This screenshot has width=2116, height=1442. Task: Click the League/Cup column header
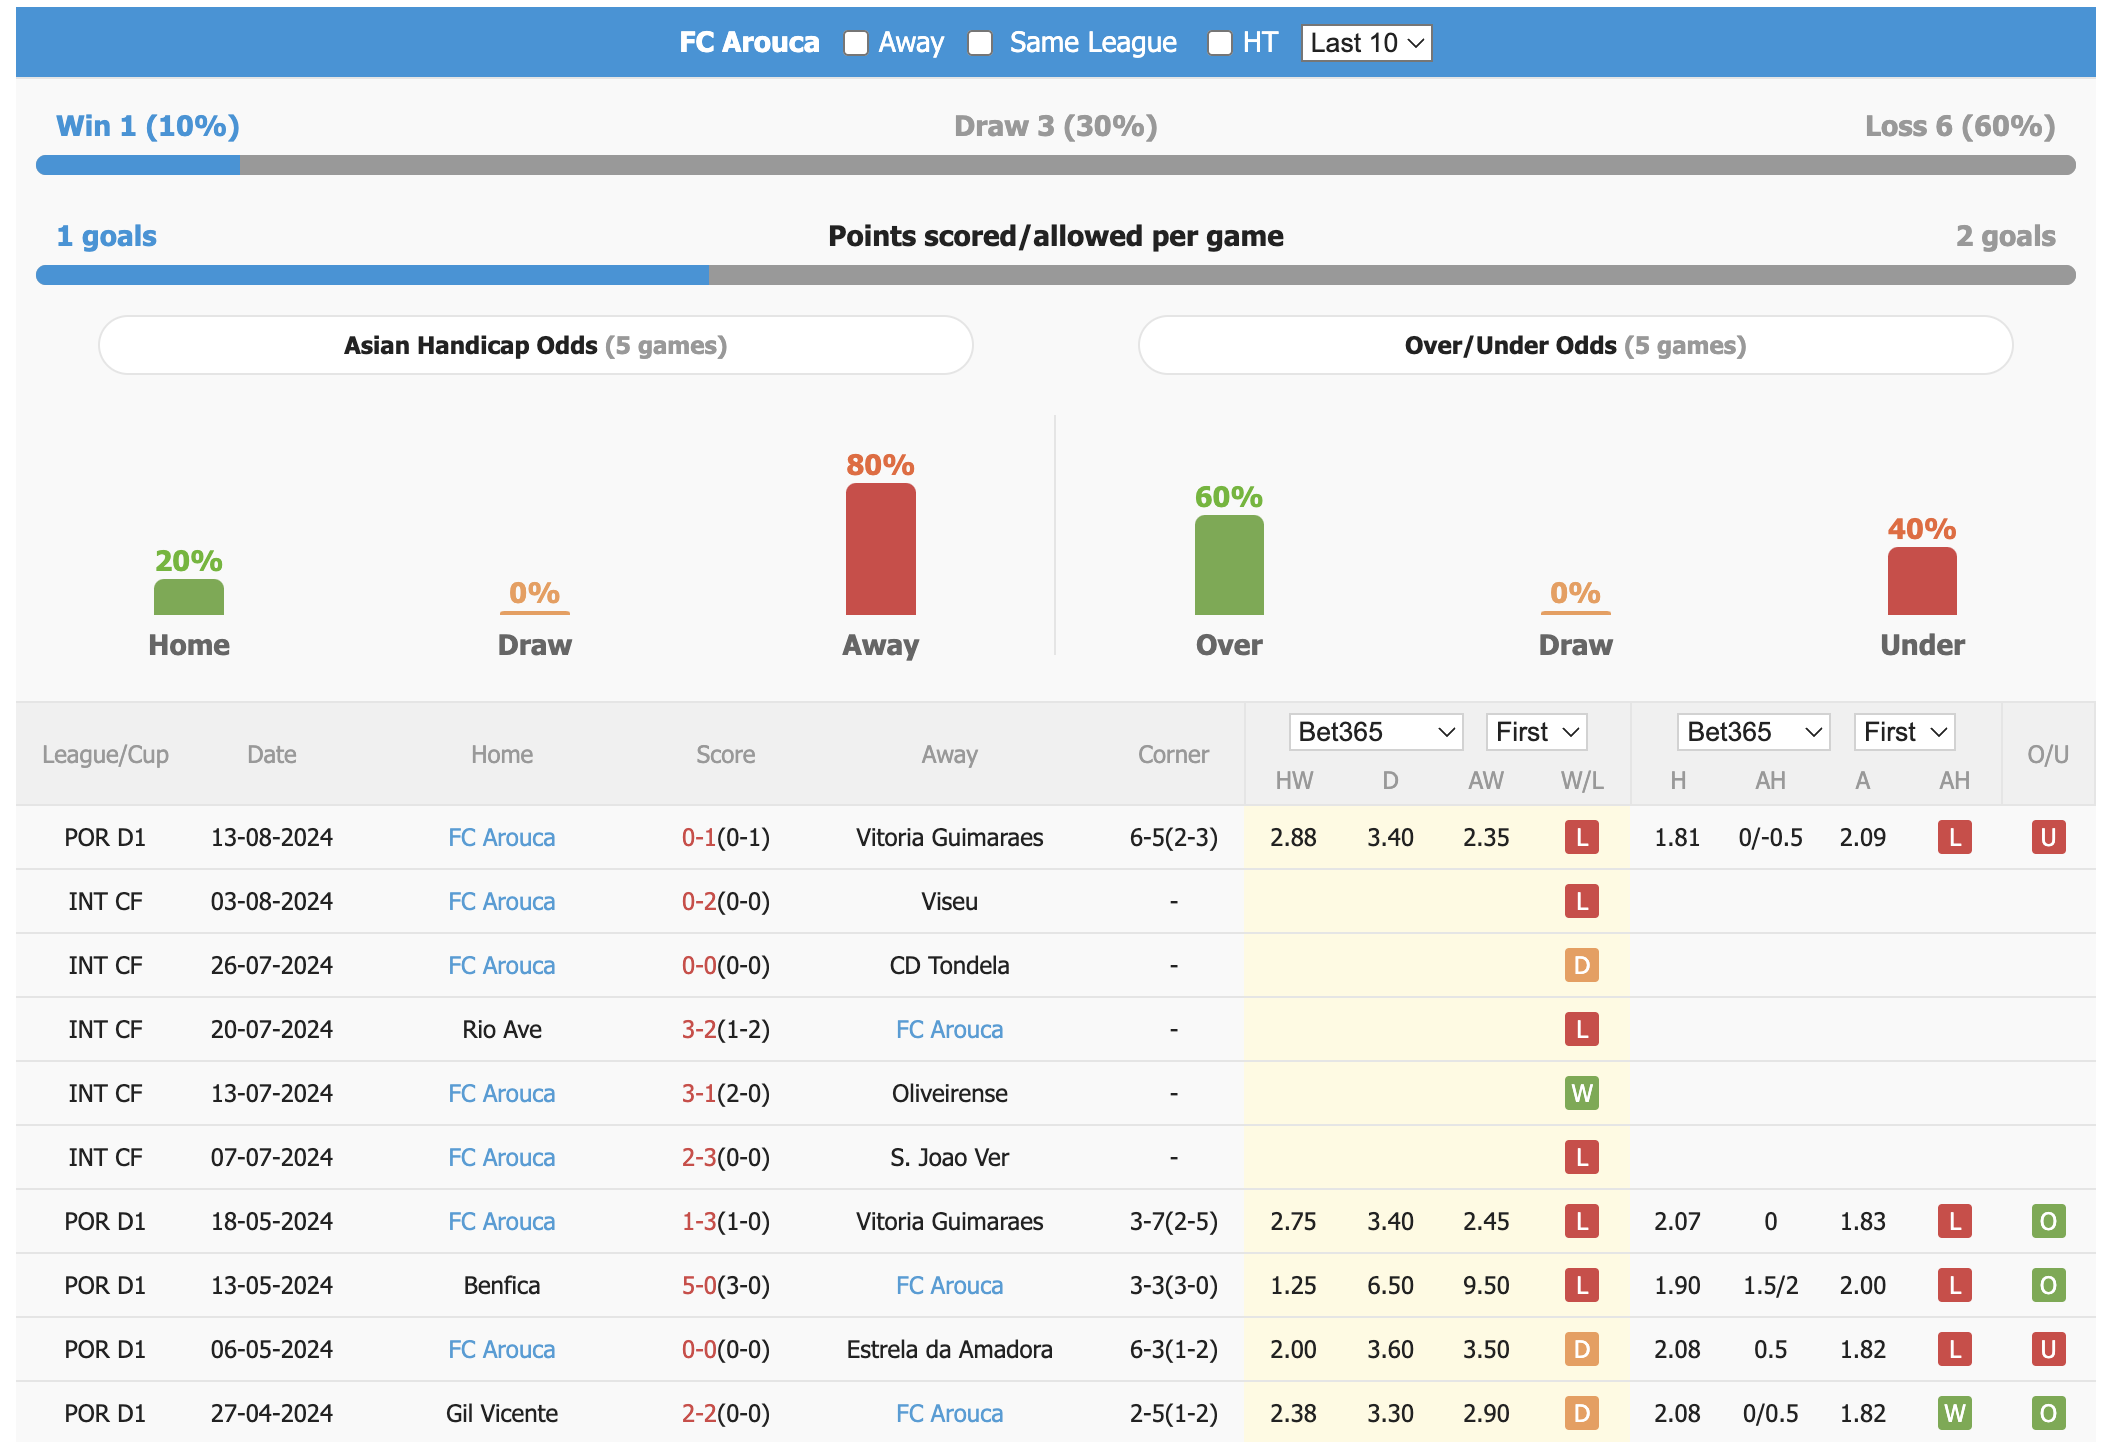105,755
